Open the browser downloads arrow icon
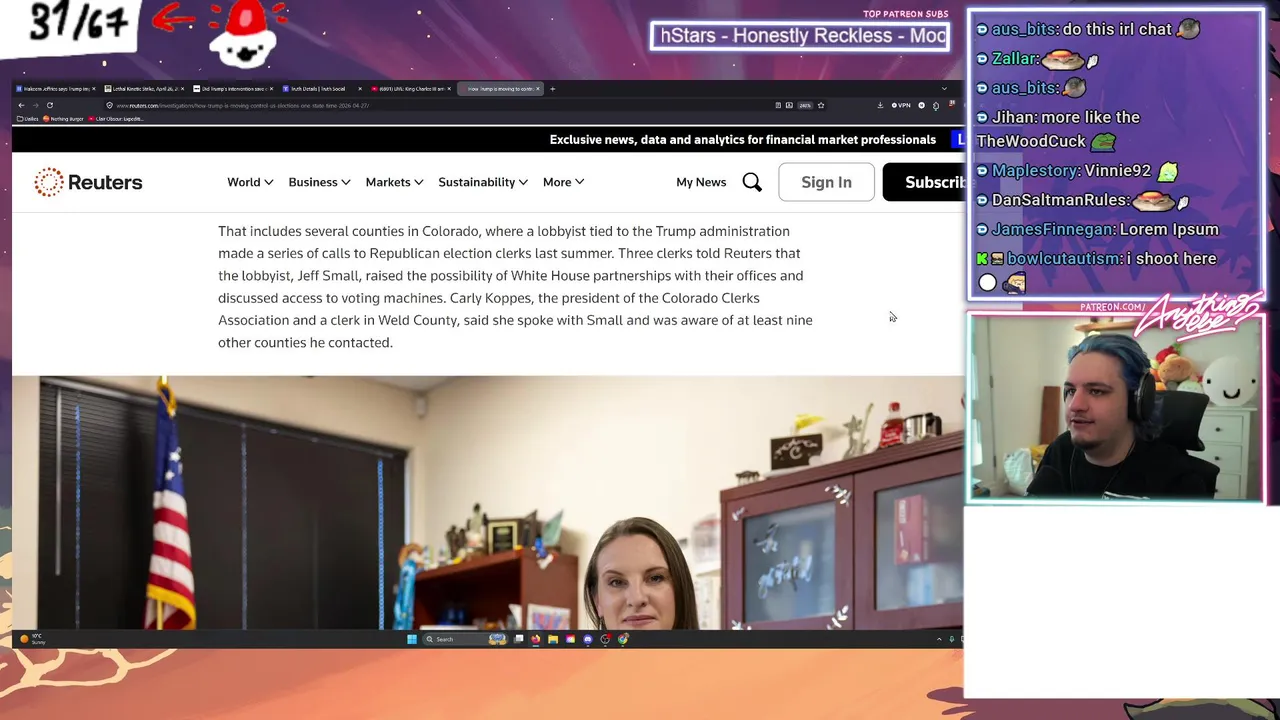 (880, 105)
